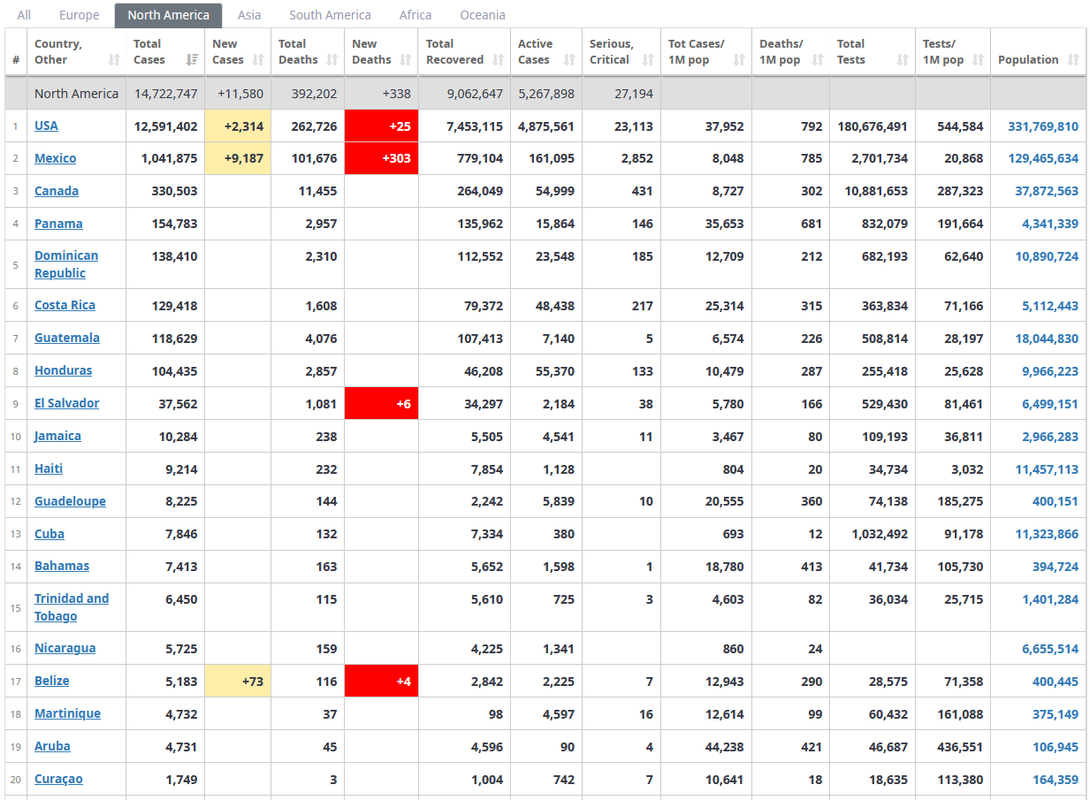Open the Belize country link
The height and width of the screenshot is (800, 1090).
coord(52,680)
